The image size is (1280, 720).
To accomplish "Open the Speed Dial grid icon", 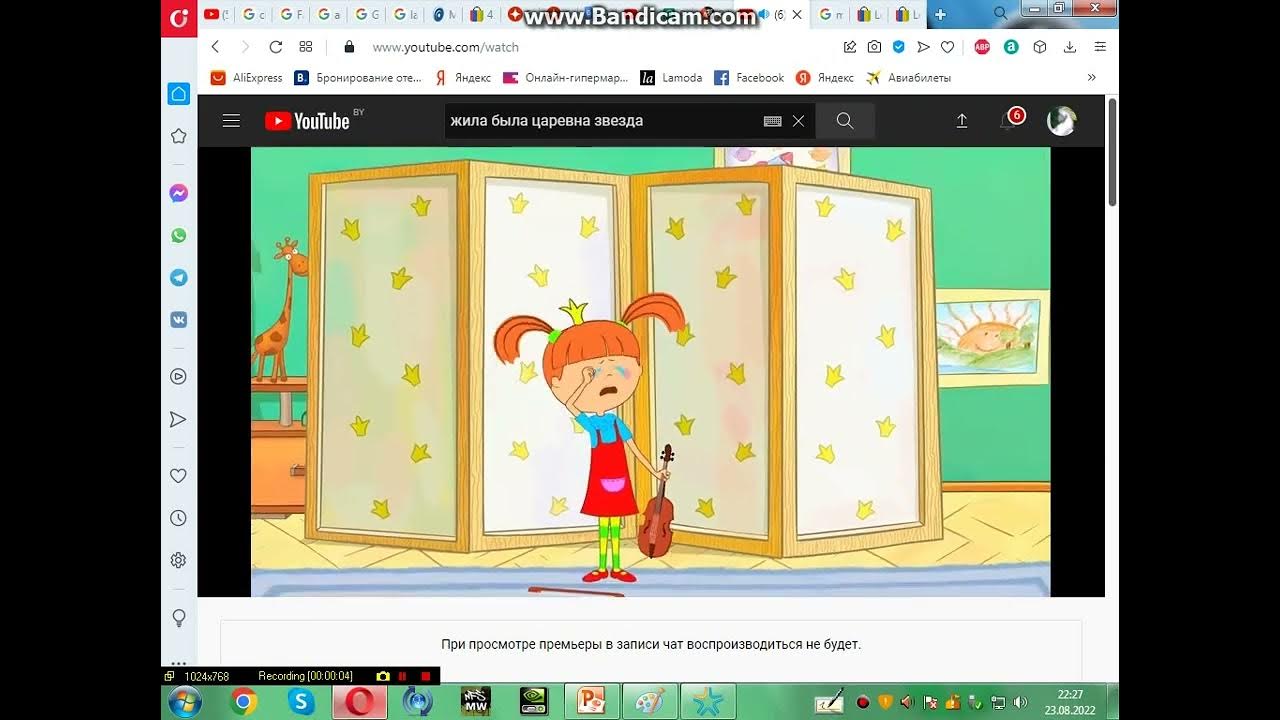I will [306, 47].
